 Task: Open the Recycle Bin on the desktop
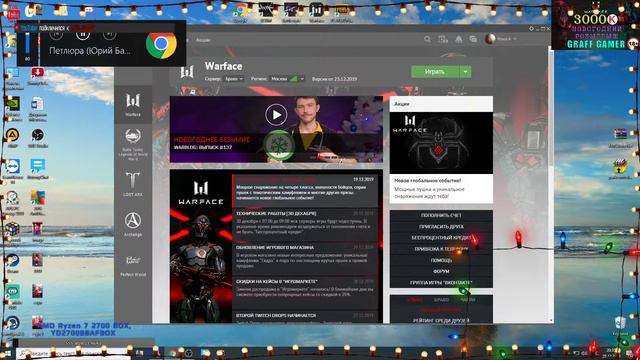pyautogui.click(x=620, y=326)
